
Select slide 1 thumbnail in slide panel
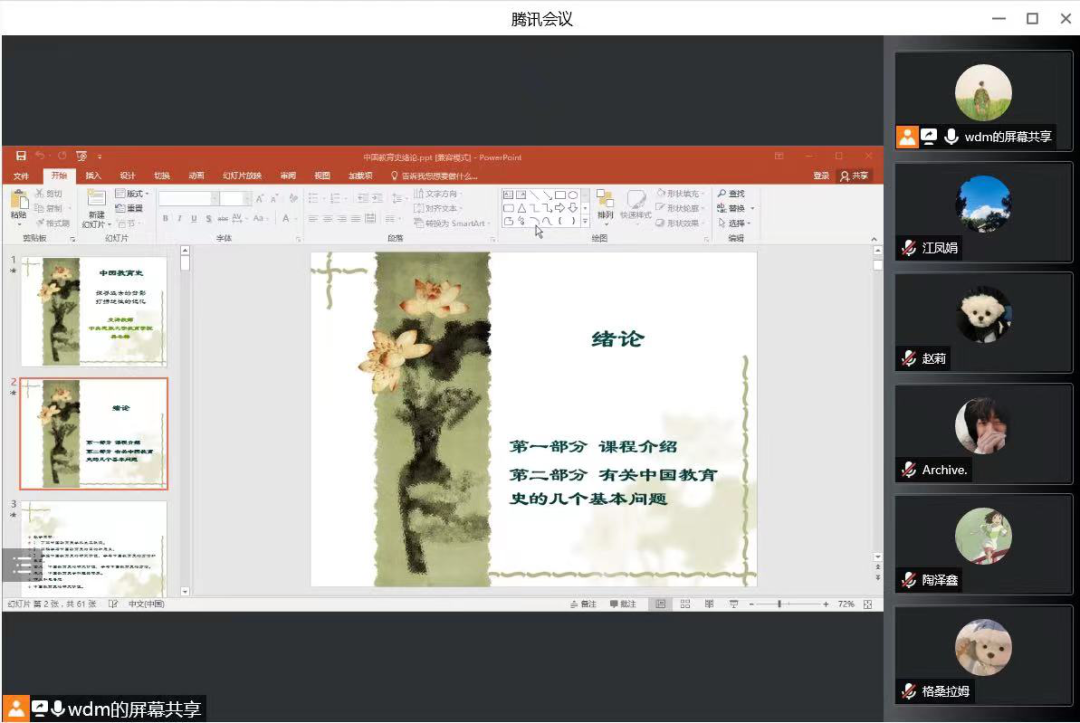[x=93, y=311]
